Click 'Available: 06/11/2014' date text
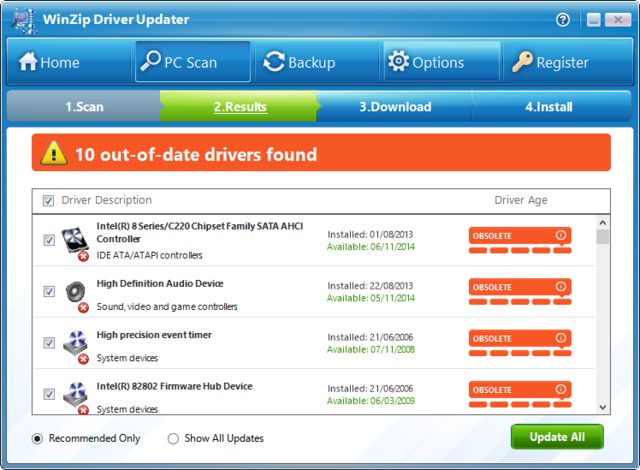 371,247
